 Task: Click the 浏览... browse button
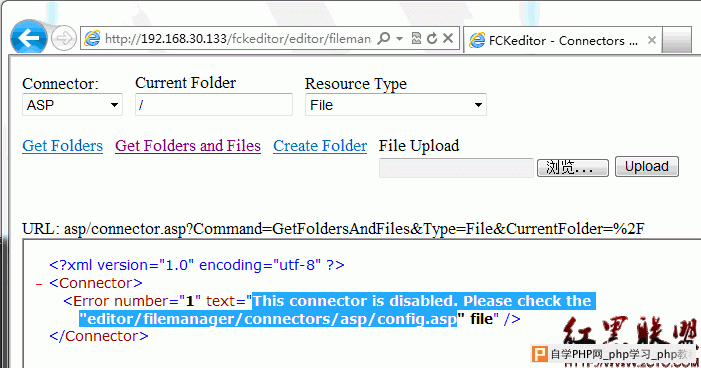click(573, 168)
